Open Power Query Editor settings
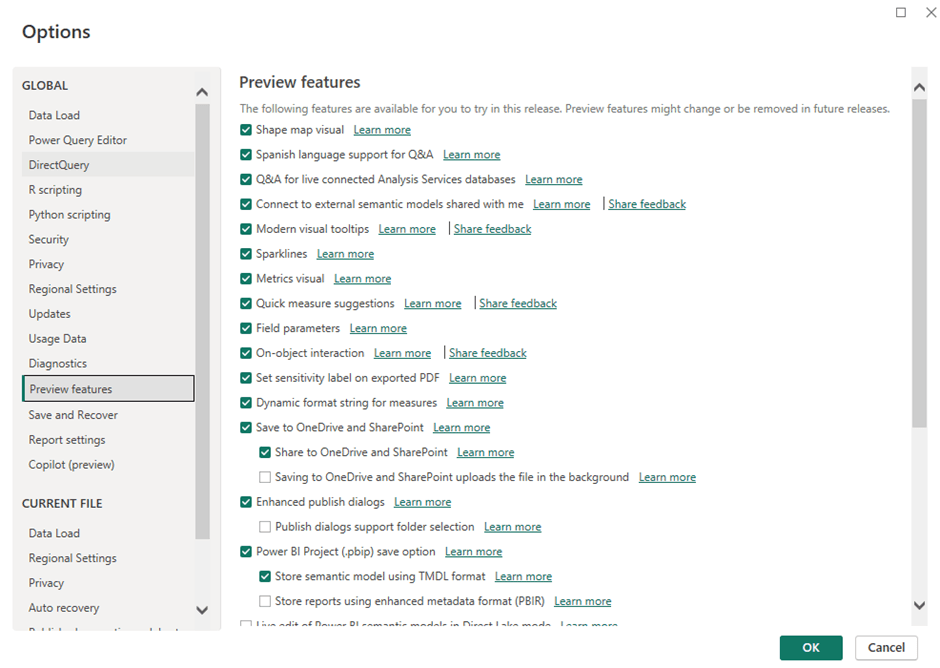The image size is (940, 668). pyautogui.click(x=108, y=140)
